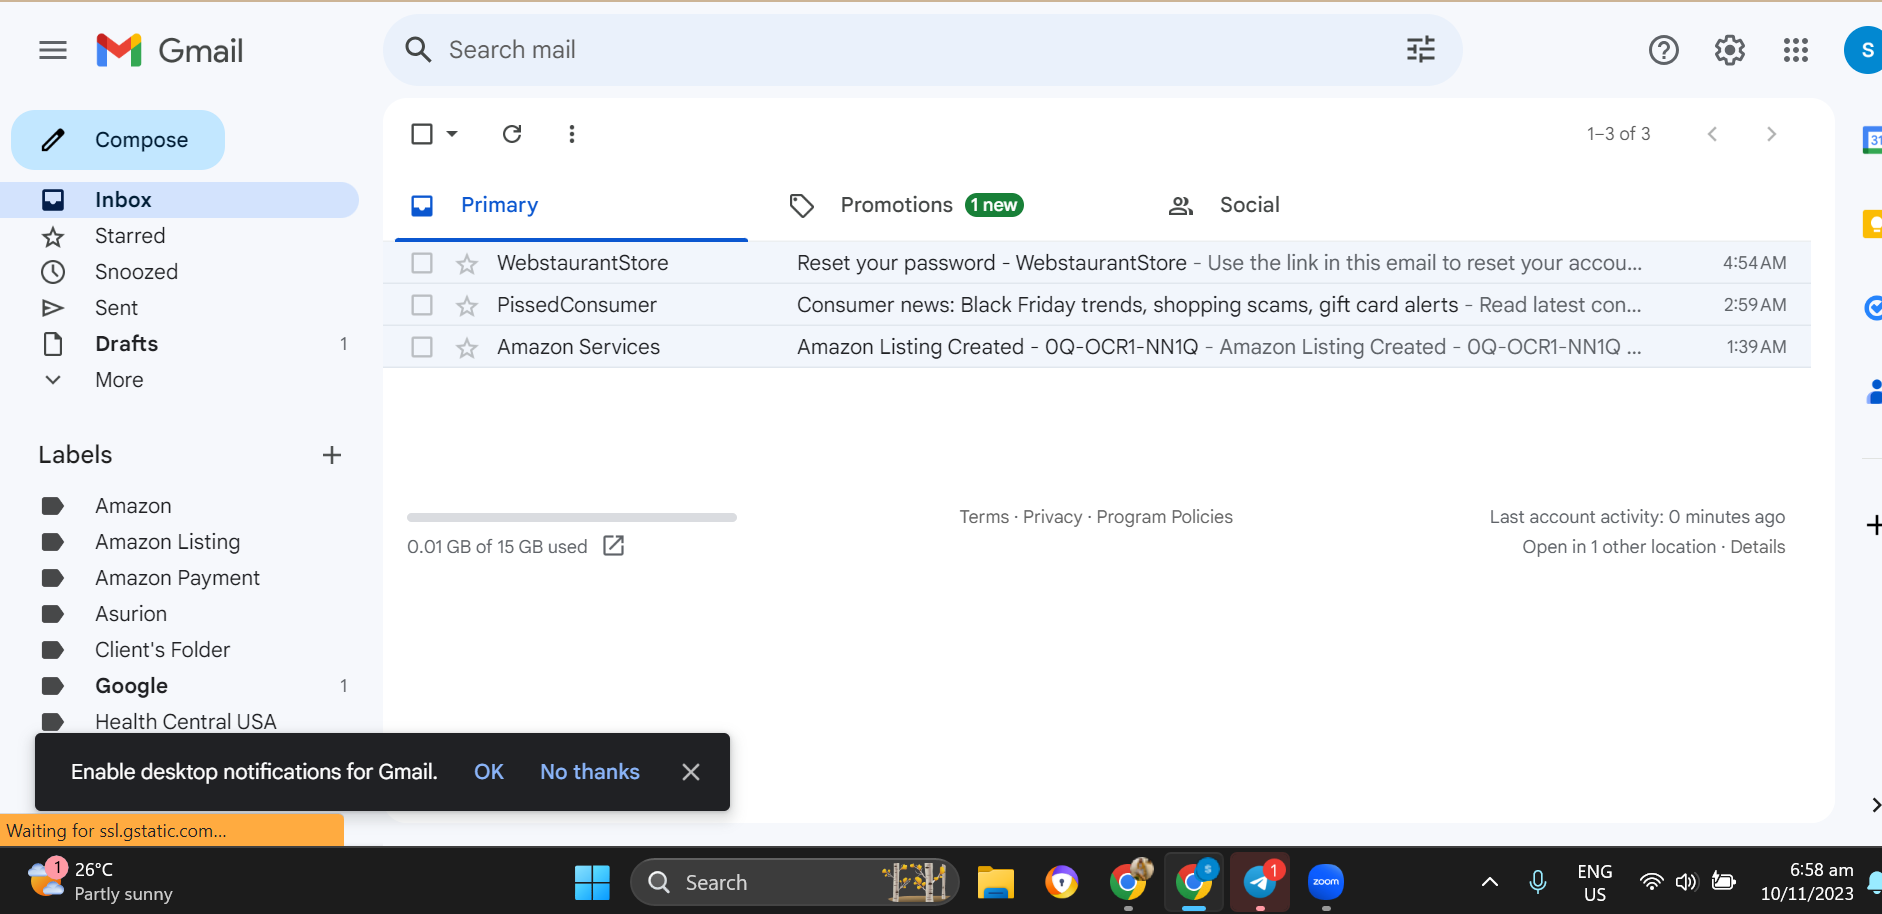Tick the select-all checkbox
Image resolution: width=1882 pixels, height=914 pixels.
[x=422, y=134]
